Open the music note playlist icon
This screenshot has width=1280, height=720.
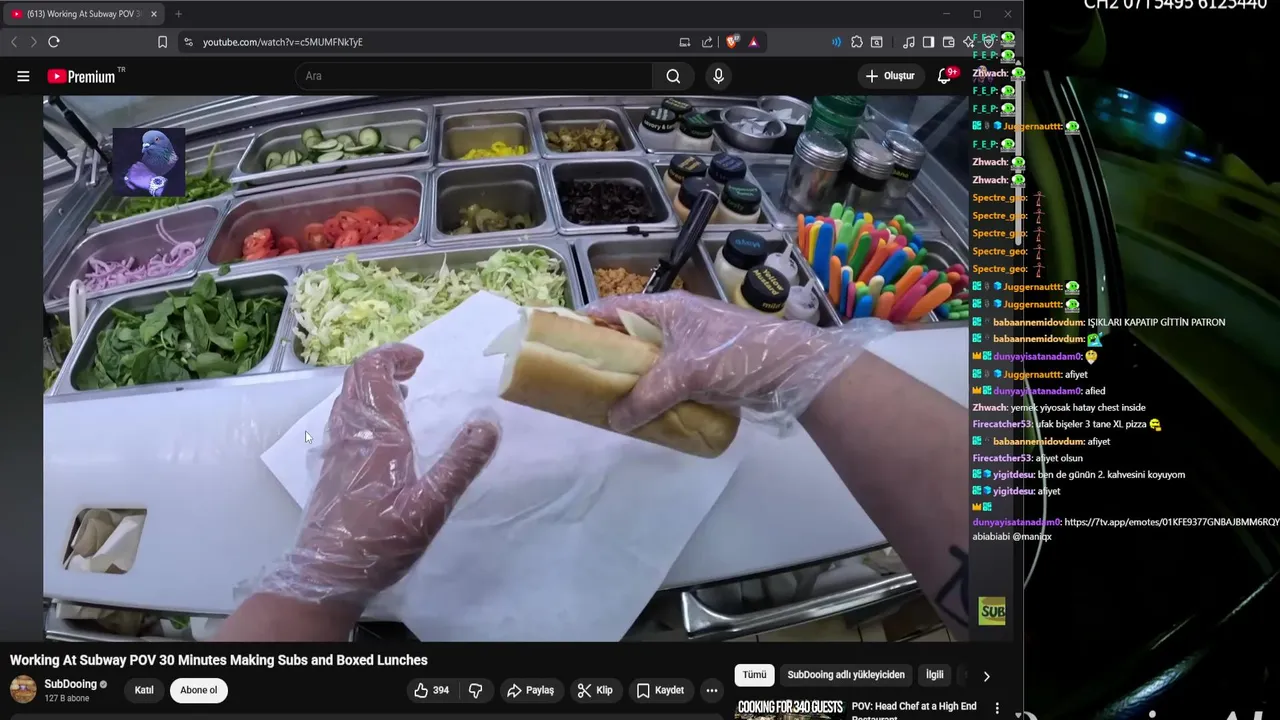coord(909,42)
